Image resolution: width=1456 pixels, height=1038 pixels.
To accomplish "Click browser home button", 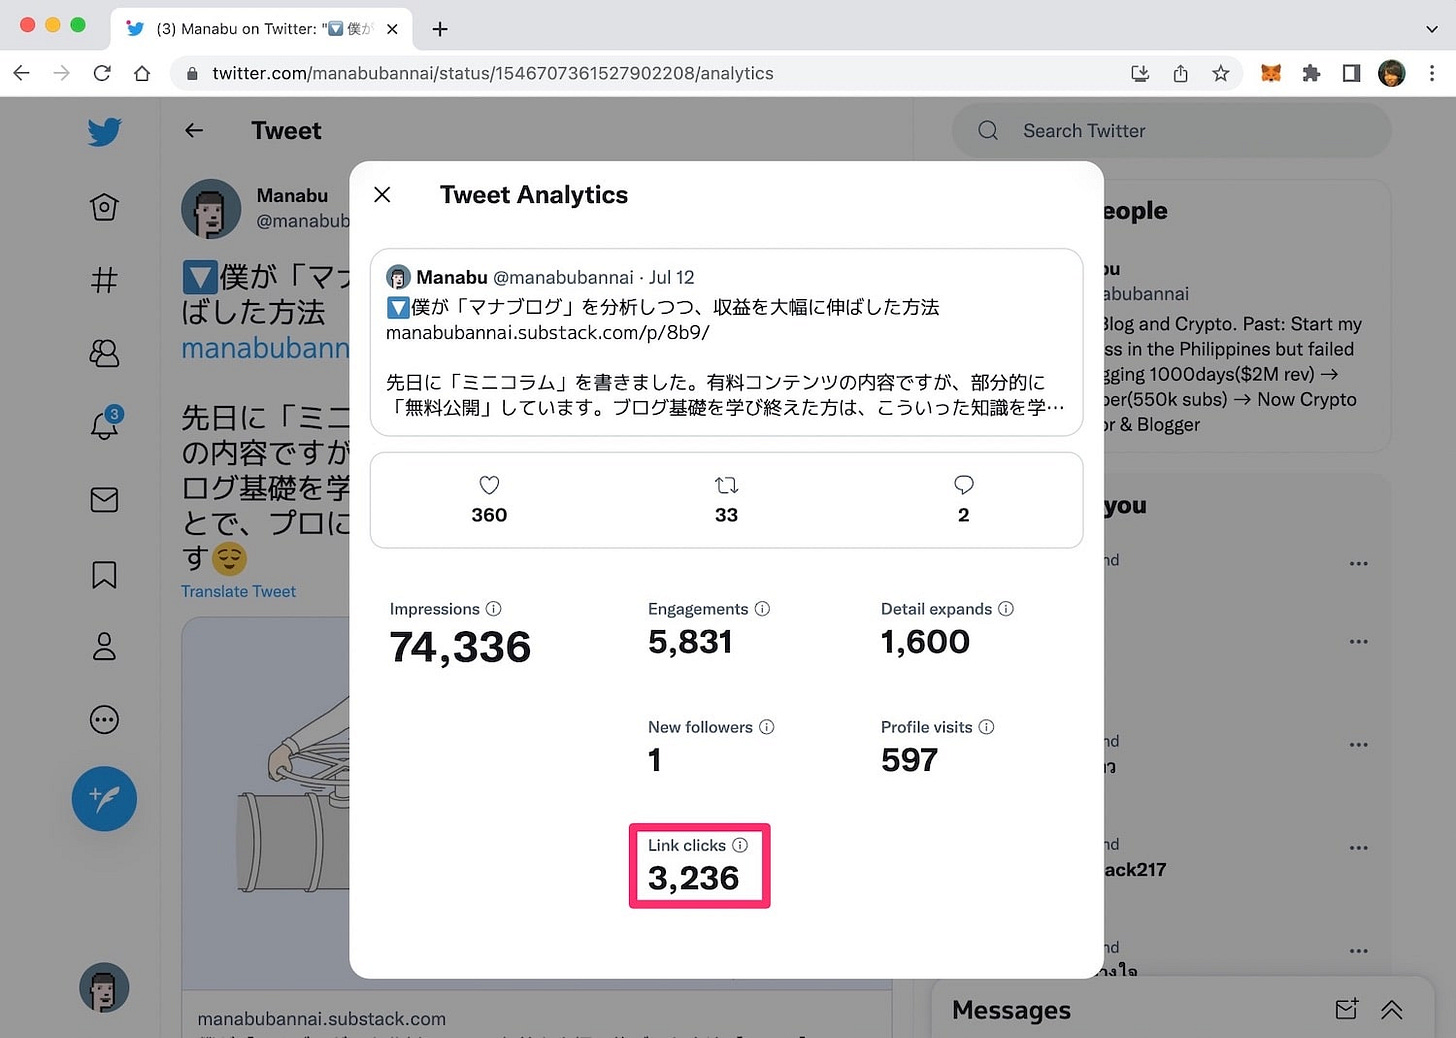I will coord(142,73).
